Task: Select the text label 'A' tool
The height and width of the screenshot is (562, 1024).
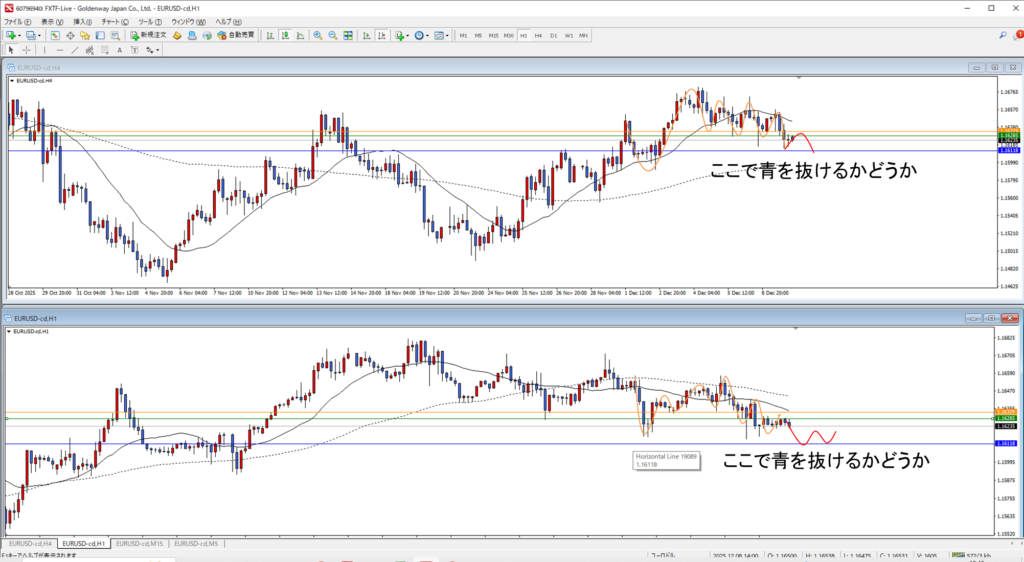Action: click(x=120, y=49)
